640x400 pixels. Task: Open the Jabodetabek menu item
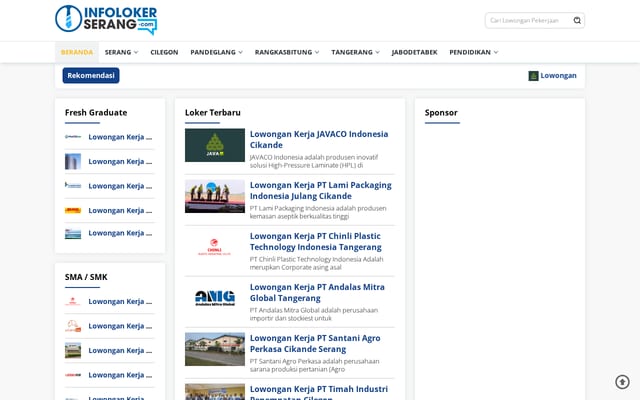click(x=414, y=52)
